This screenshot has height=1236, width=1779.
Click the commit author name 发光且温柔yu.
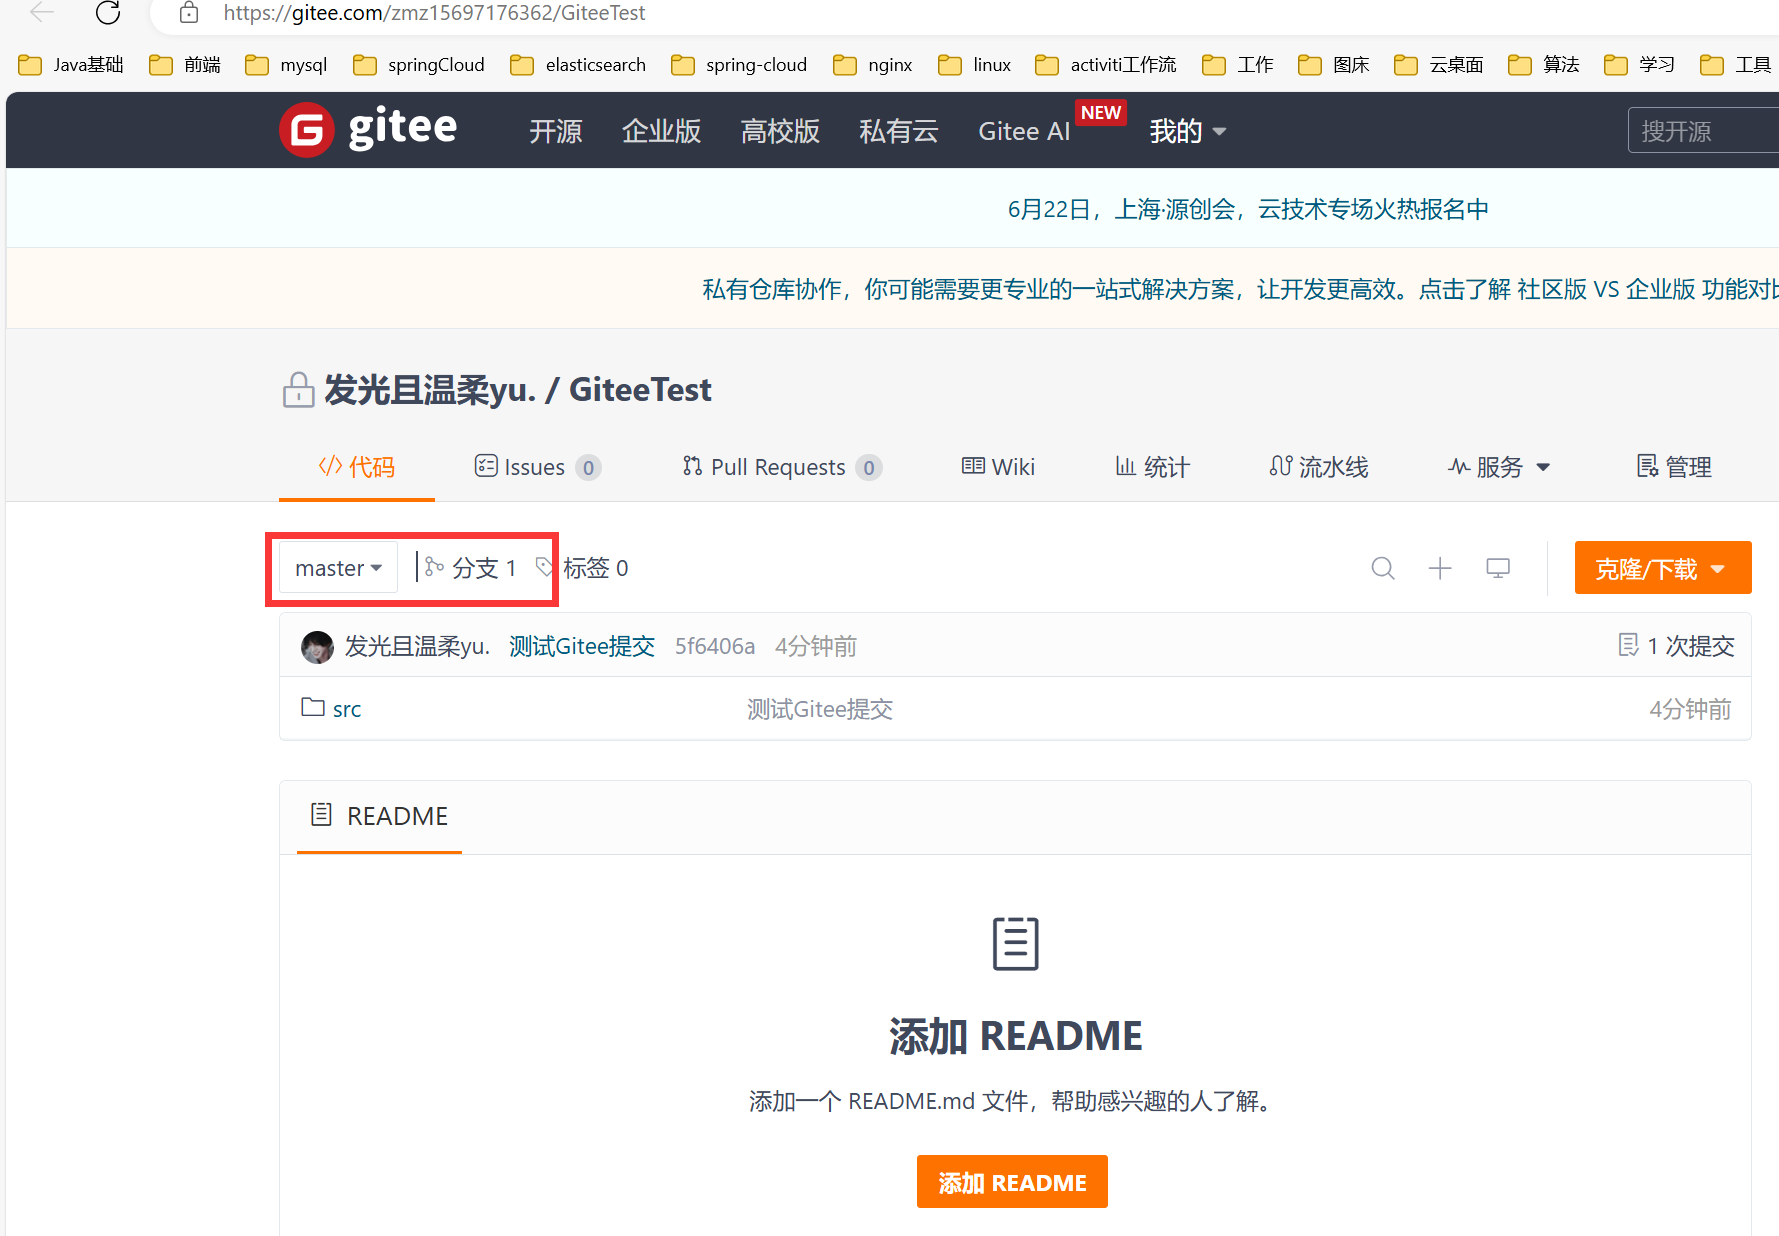417,646
